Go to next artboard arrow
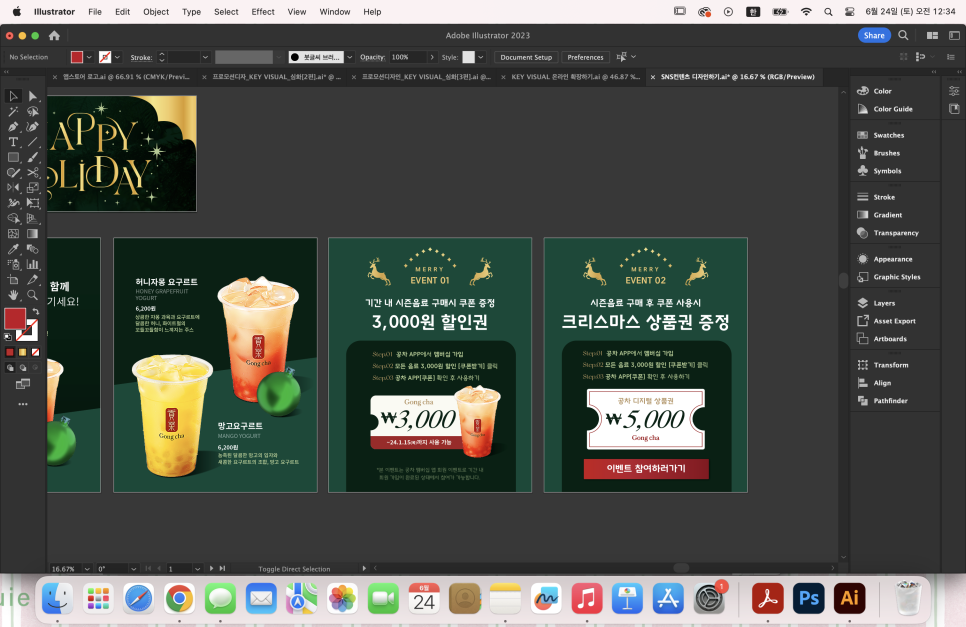966x627 pixels. pos(211,568)
